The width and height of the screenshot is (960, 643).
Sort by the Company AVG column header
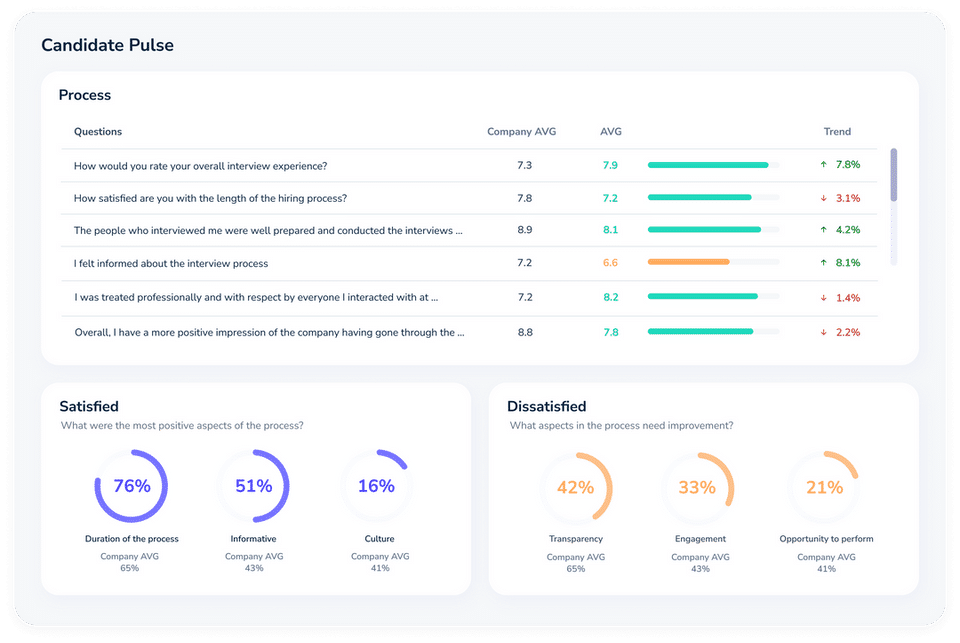[x=522, y=132]
